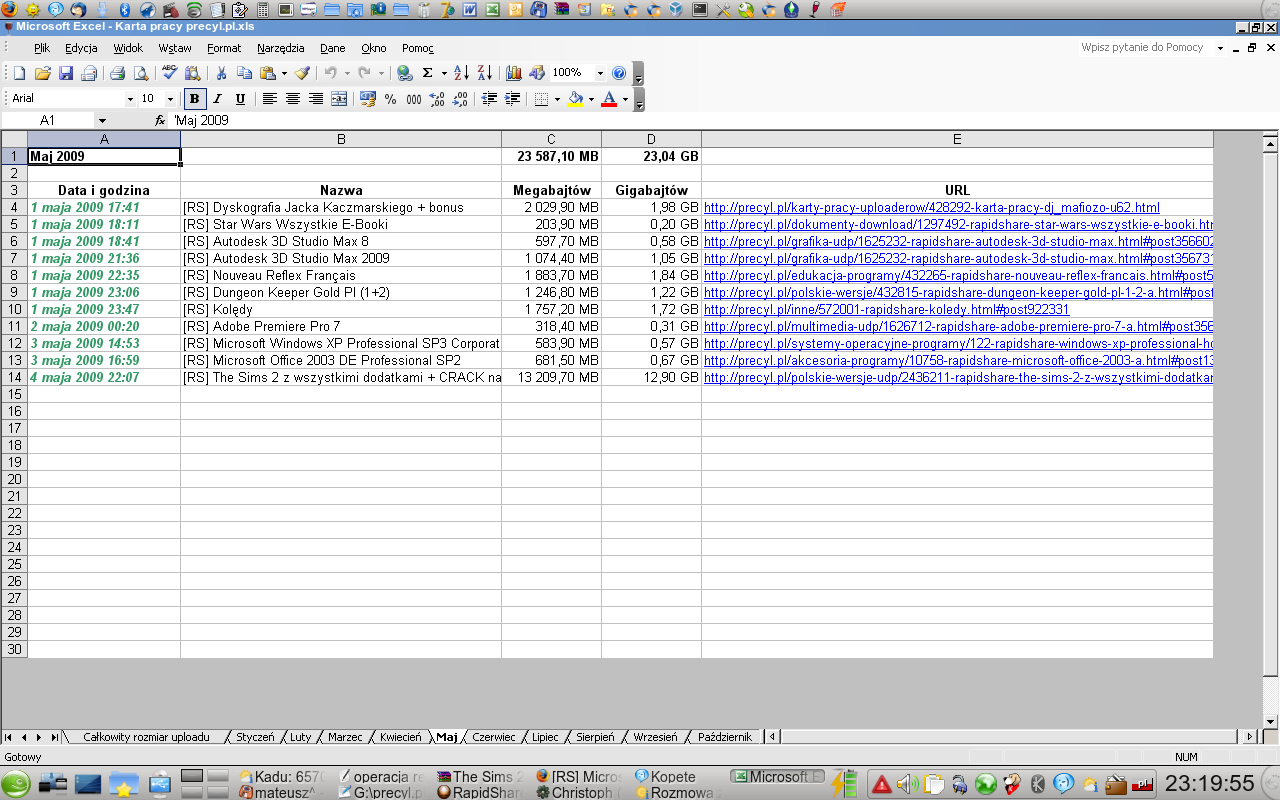Screen dimensions: 1280x800
Task: Center text horizontally
Action: point(293,99)
